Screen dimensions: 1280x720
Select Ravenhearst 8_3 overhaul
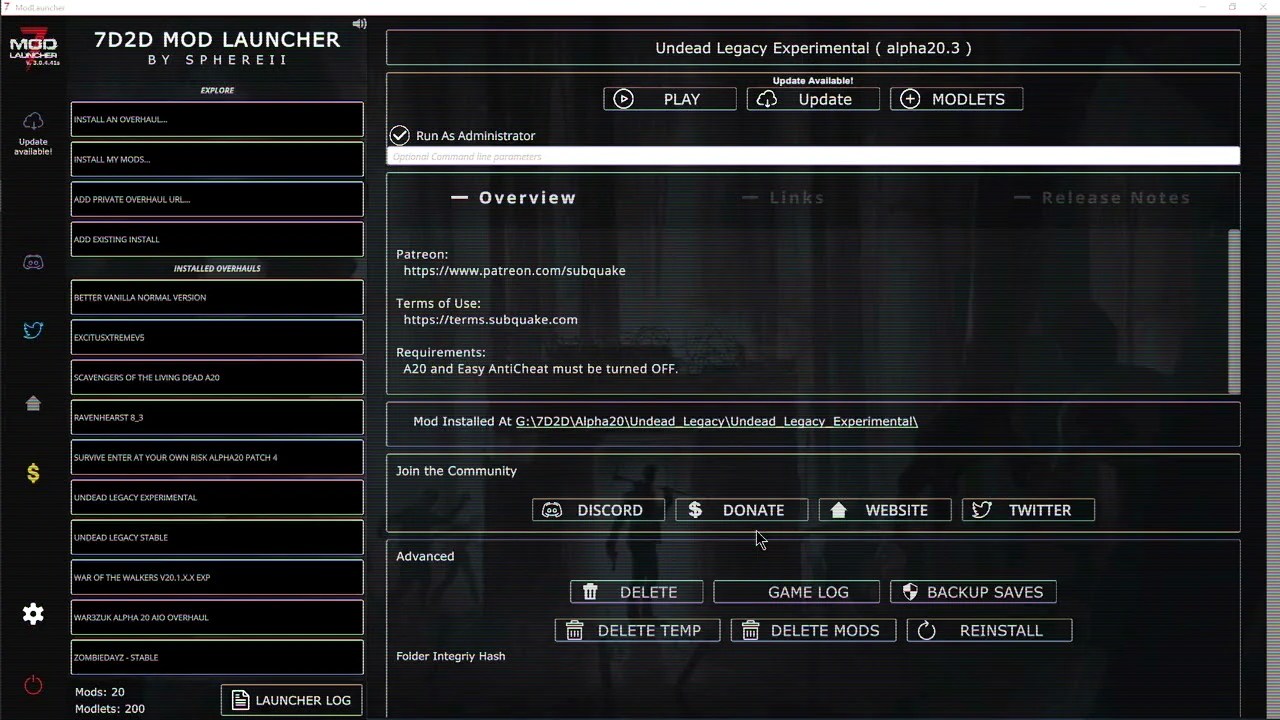click(x=217, y=417)
